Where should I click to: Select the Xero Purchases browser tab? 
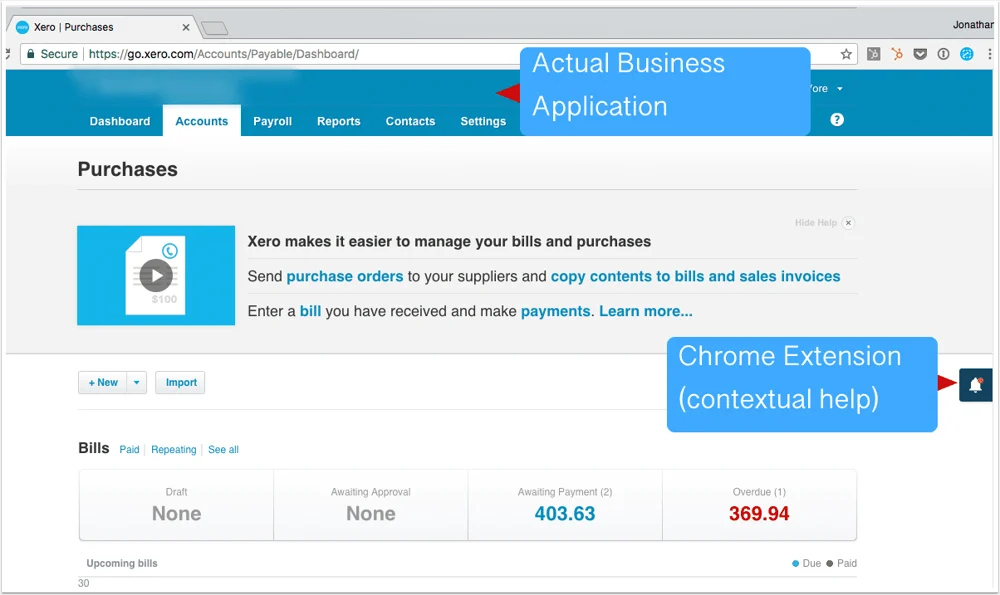[102, 27]
